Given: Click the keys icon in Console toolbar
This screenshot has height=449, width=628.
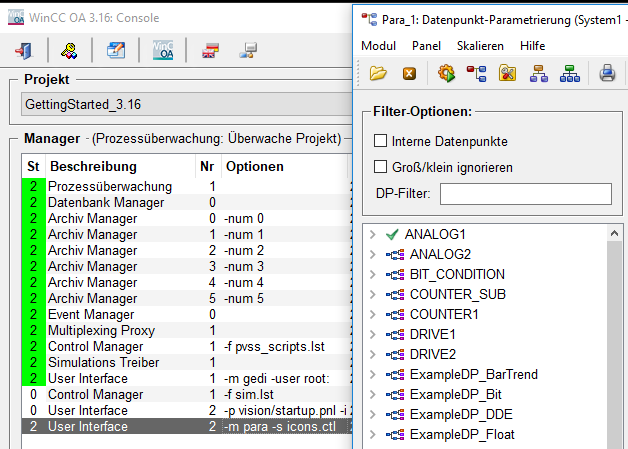Looking at the screenshot, I should click(x=69, y=50).
